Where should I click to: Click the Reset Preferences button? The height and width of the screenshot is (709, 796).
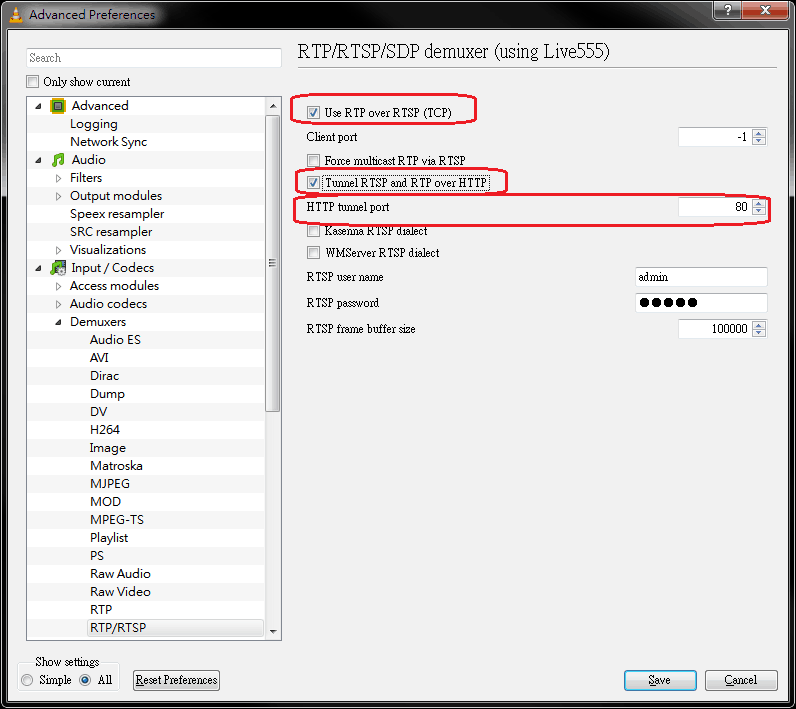[x=176, y=680]
